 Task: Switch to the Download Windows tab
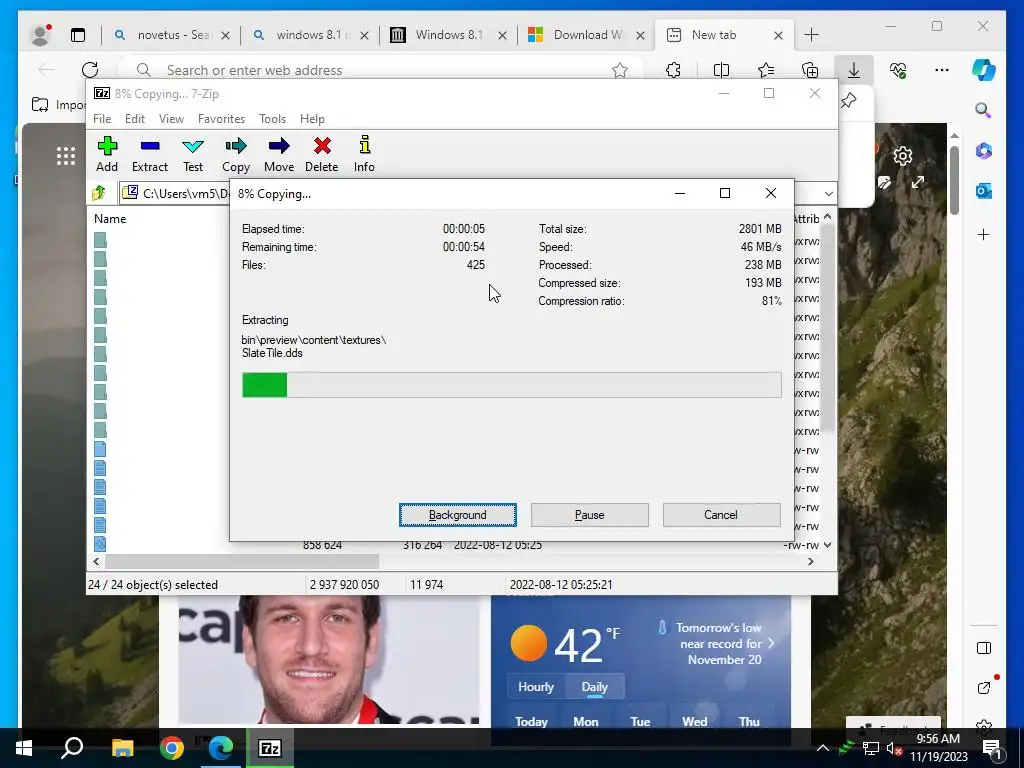587,35
